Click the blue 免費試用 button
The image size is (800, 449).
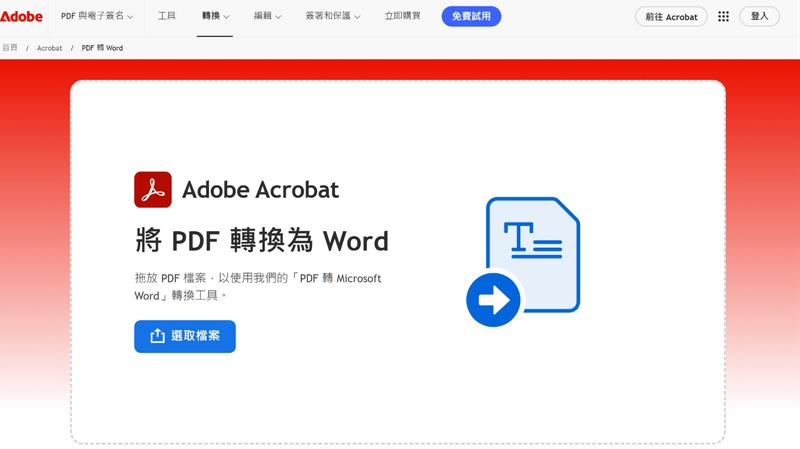[x=471, y=16]
